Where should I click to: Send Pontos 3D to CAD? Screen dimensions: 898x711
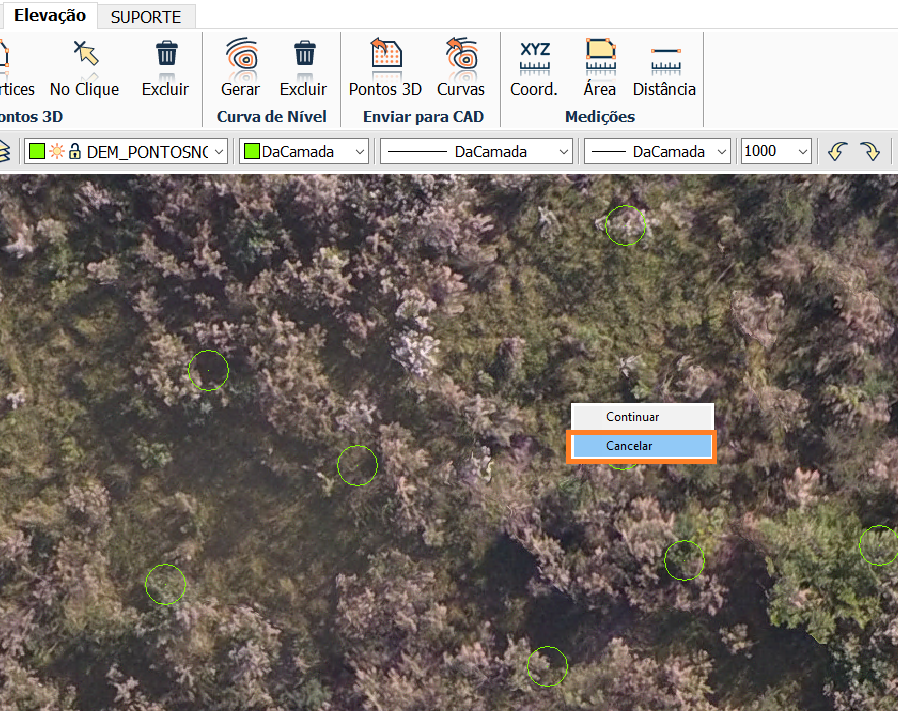pyautogui.click(x=385, y=67)
